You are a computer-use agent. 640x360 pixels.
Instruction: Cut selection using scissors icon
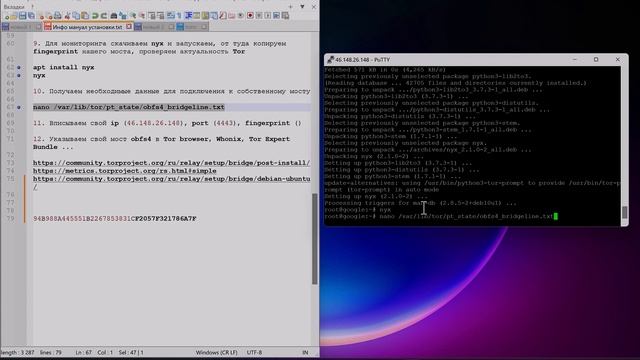[67, 16]
